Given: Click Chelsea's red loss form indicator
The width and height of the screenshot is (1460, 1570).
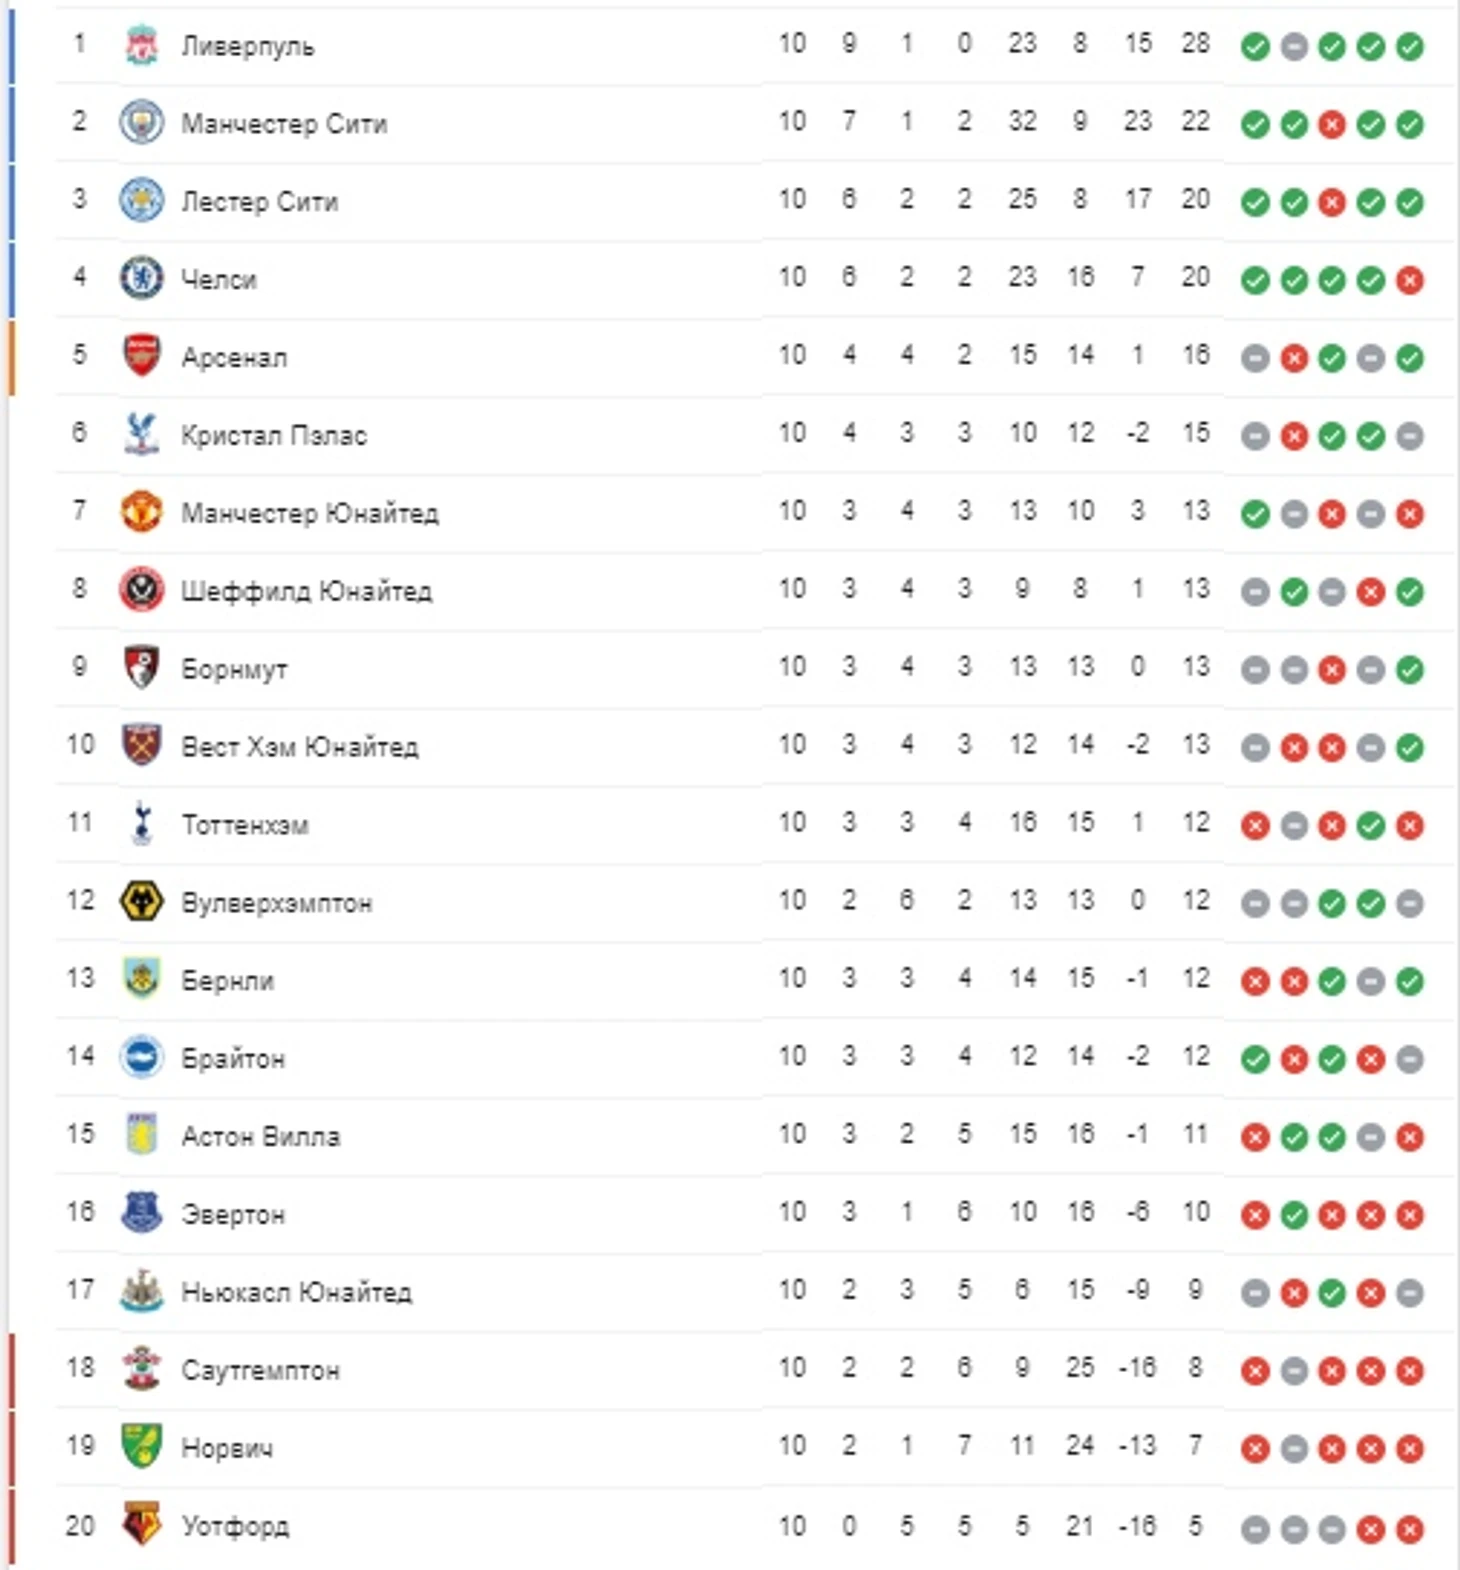Looking at the screenshot, I should tap(1409, 281).
